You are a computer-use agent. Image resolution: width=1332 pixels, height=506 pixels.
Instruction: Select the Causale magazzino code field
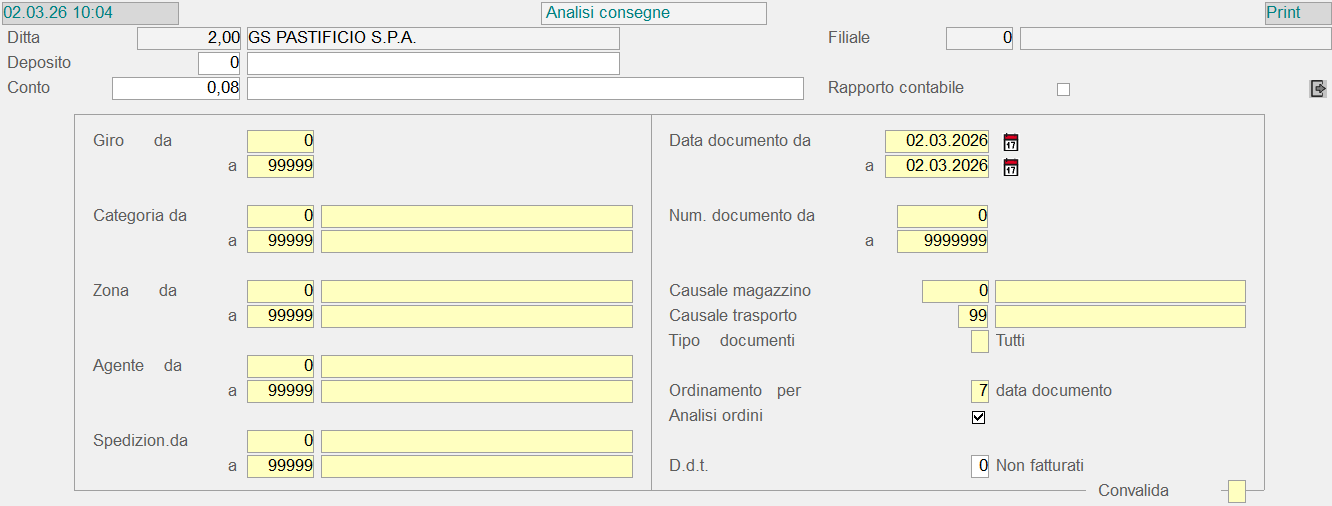pos(955,291)
